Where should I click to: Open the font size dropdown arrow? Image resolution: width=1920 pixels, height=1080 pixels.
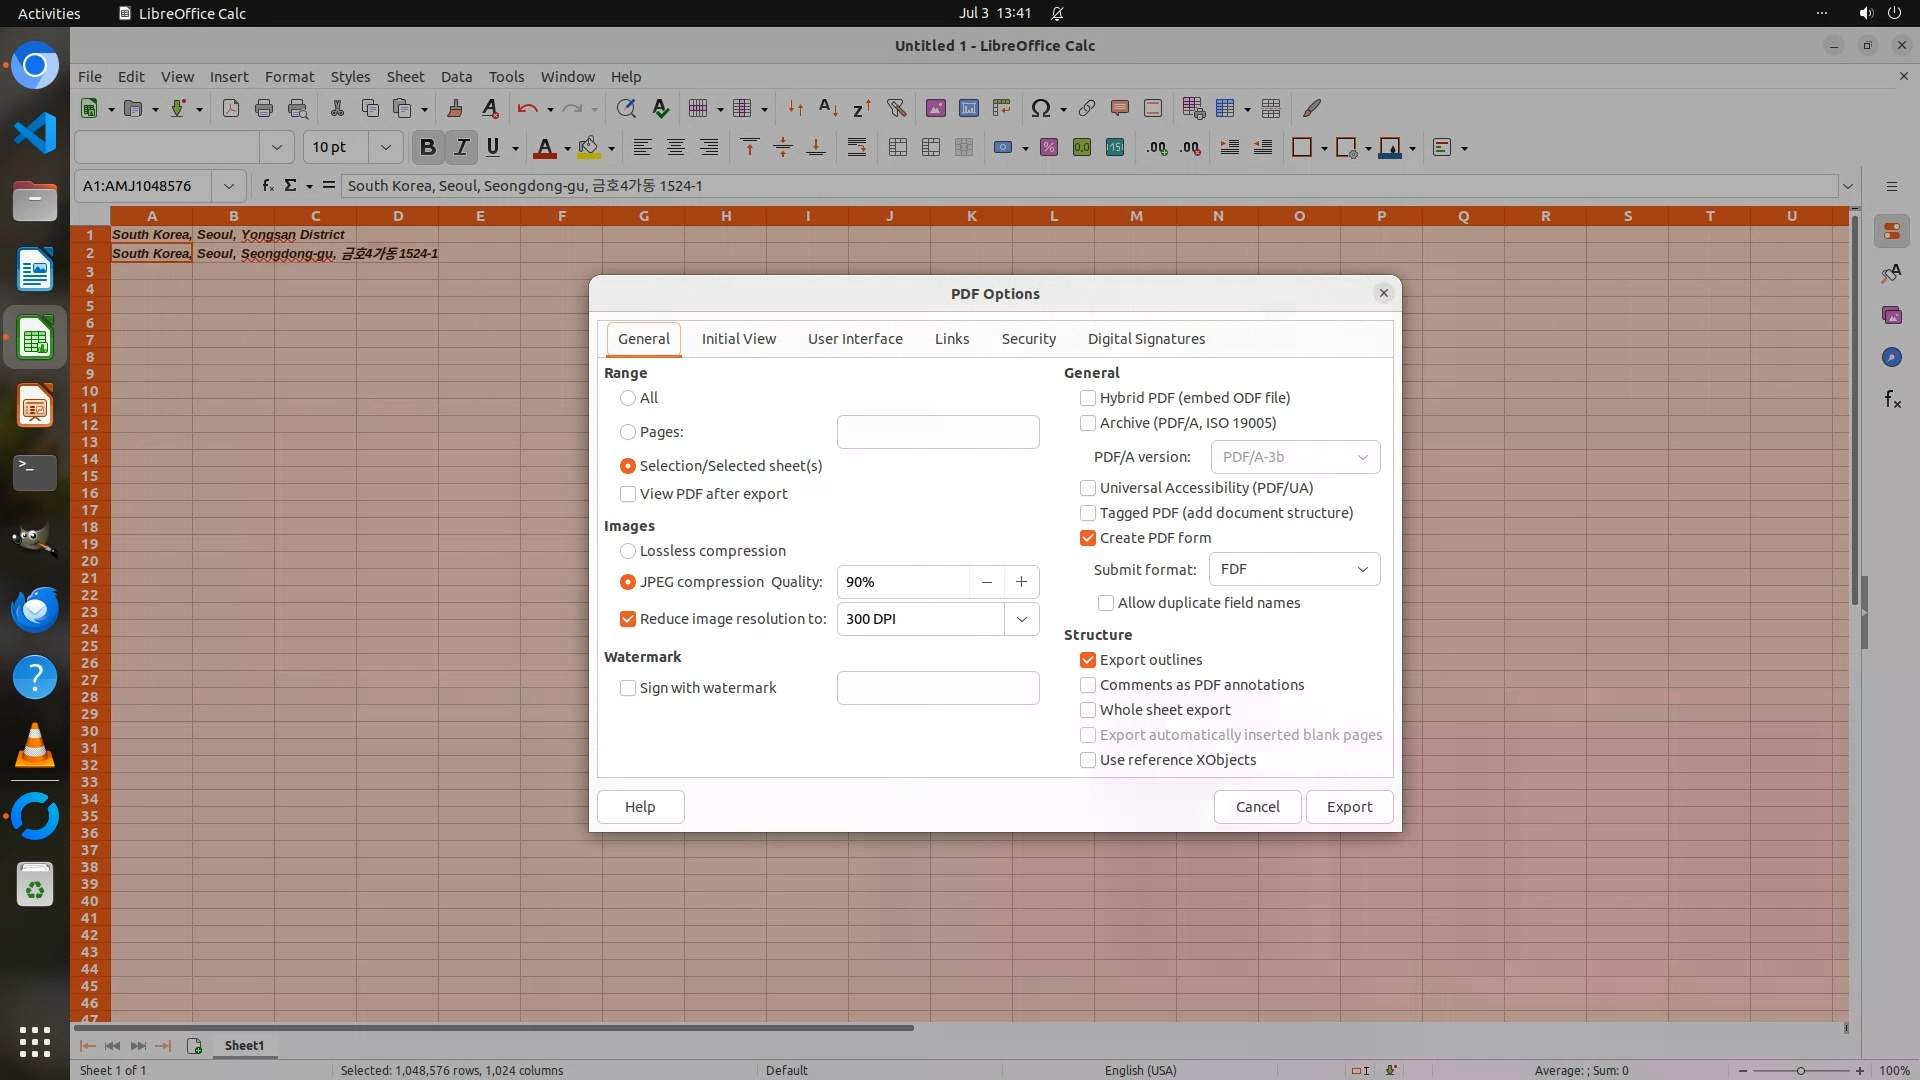click(385, 147)
